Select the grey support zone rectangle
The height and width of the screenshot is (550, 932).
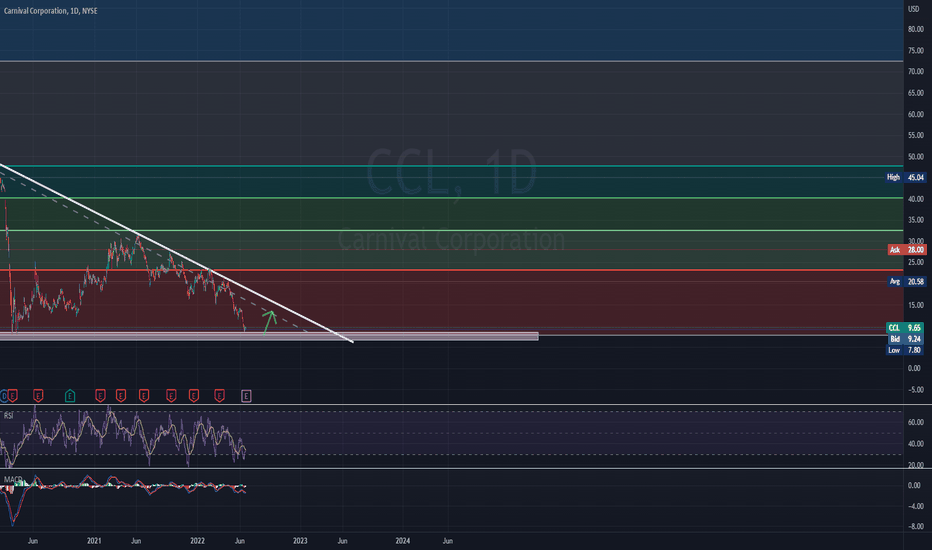point(269,337)
